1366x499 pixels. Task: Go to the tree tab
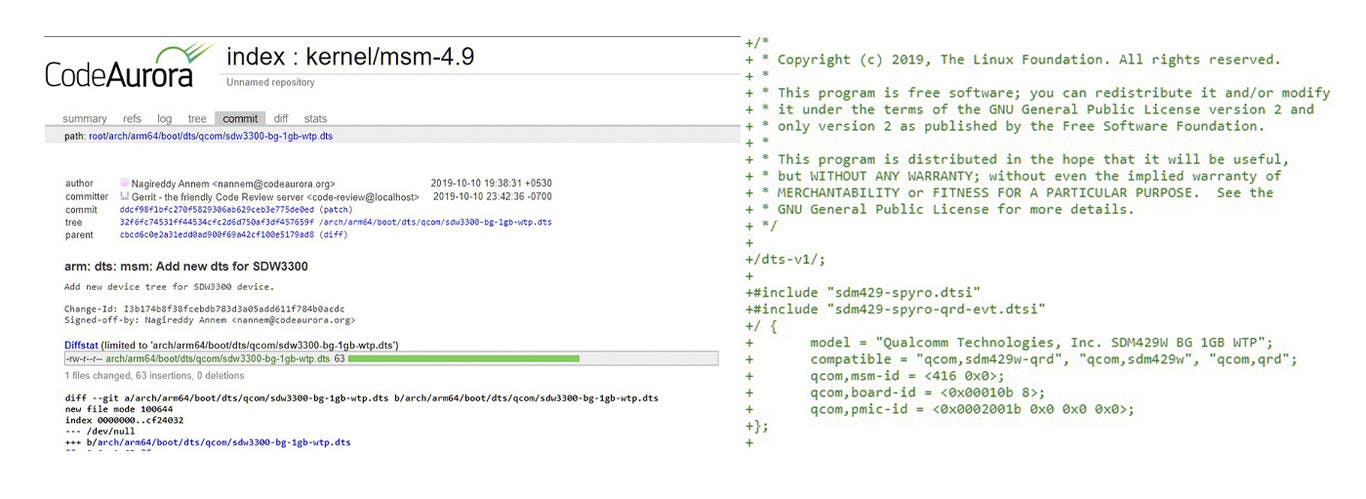click(x=197, y=119)
